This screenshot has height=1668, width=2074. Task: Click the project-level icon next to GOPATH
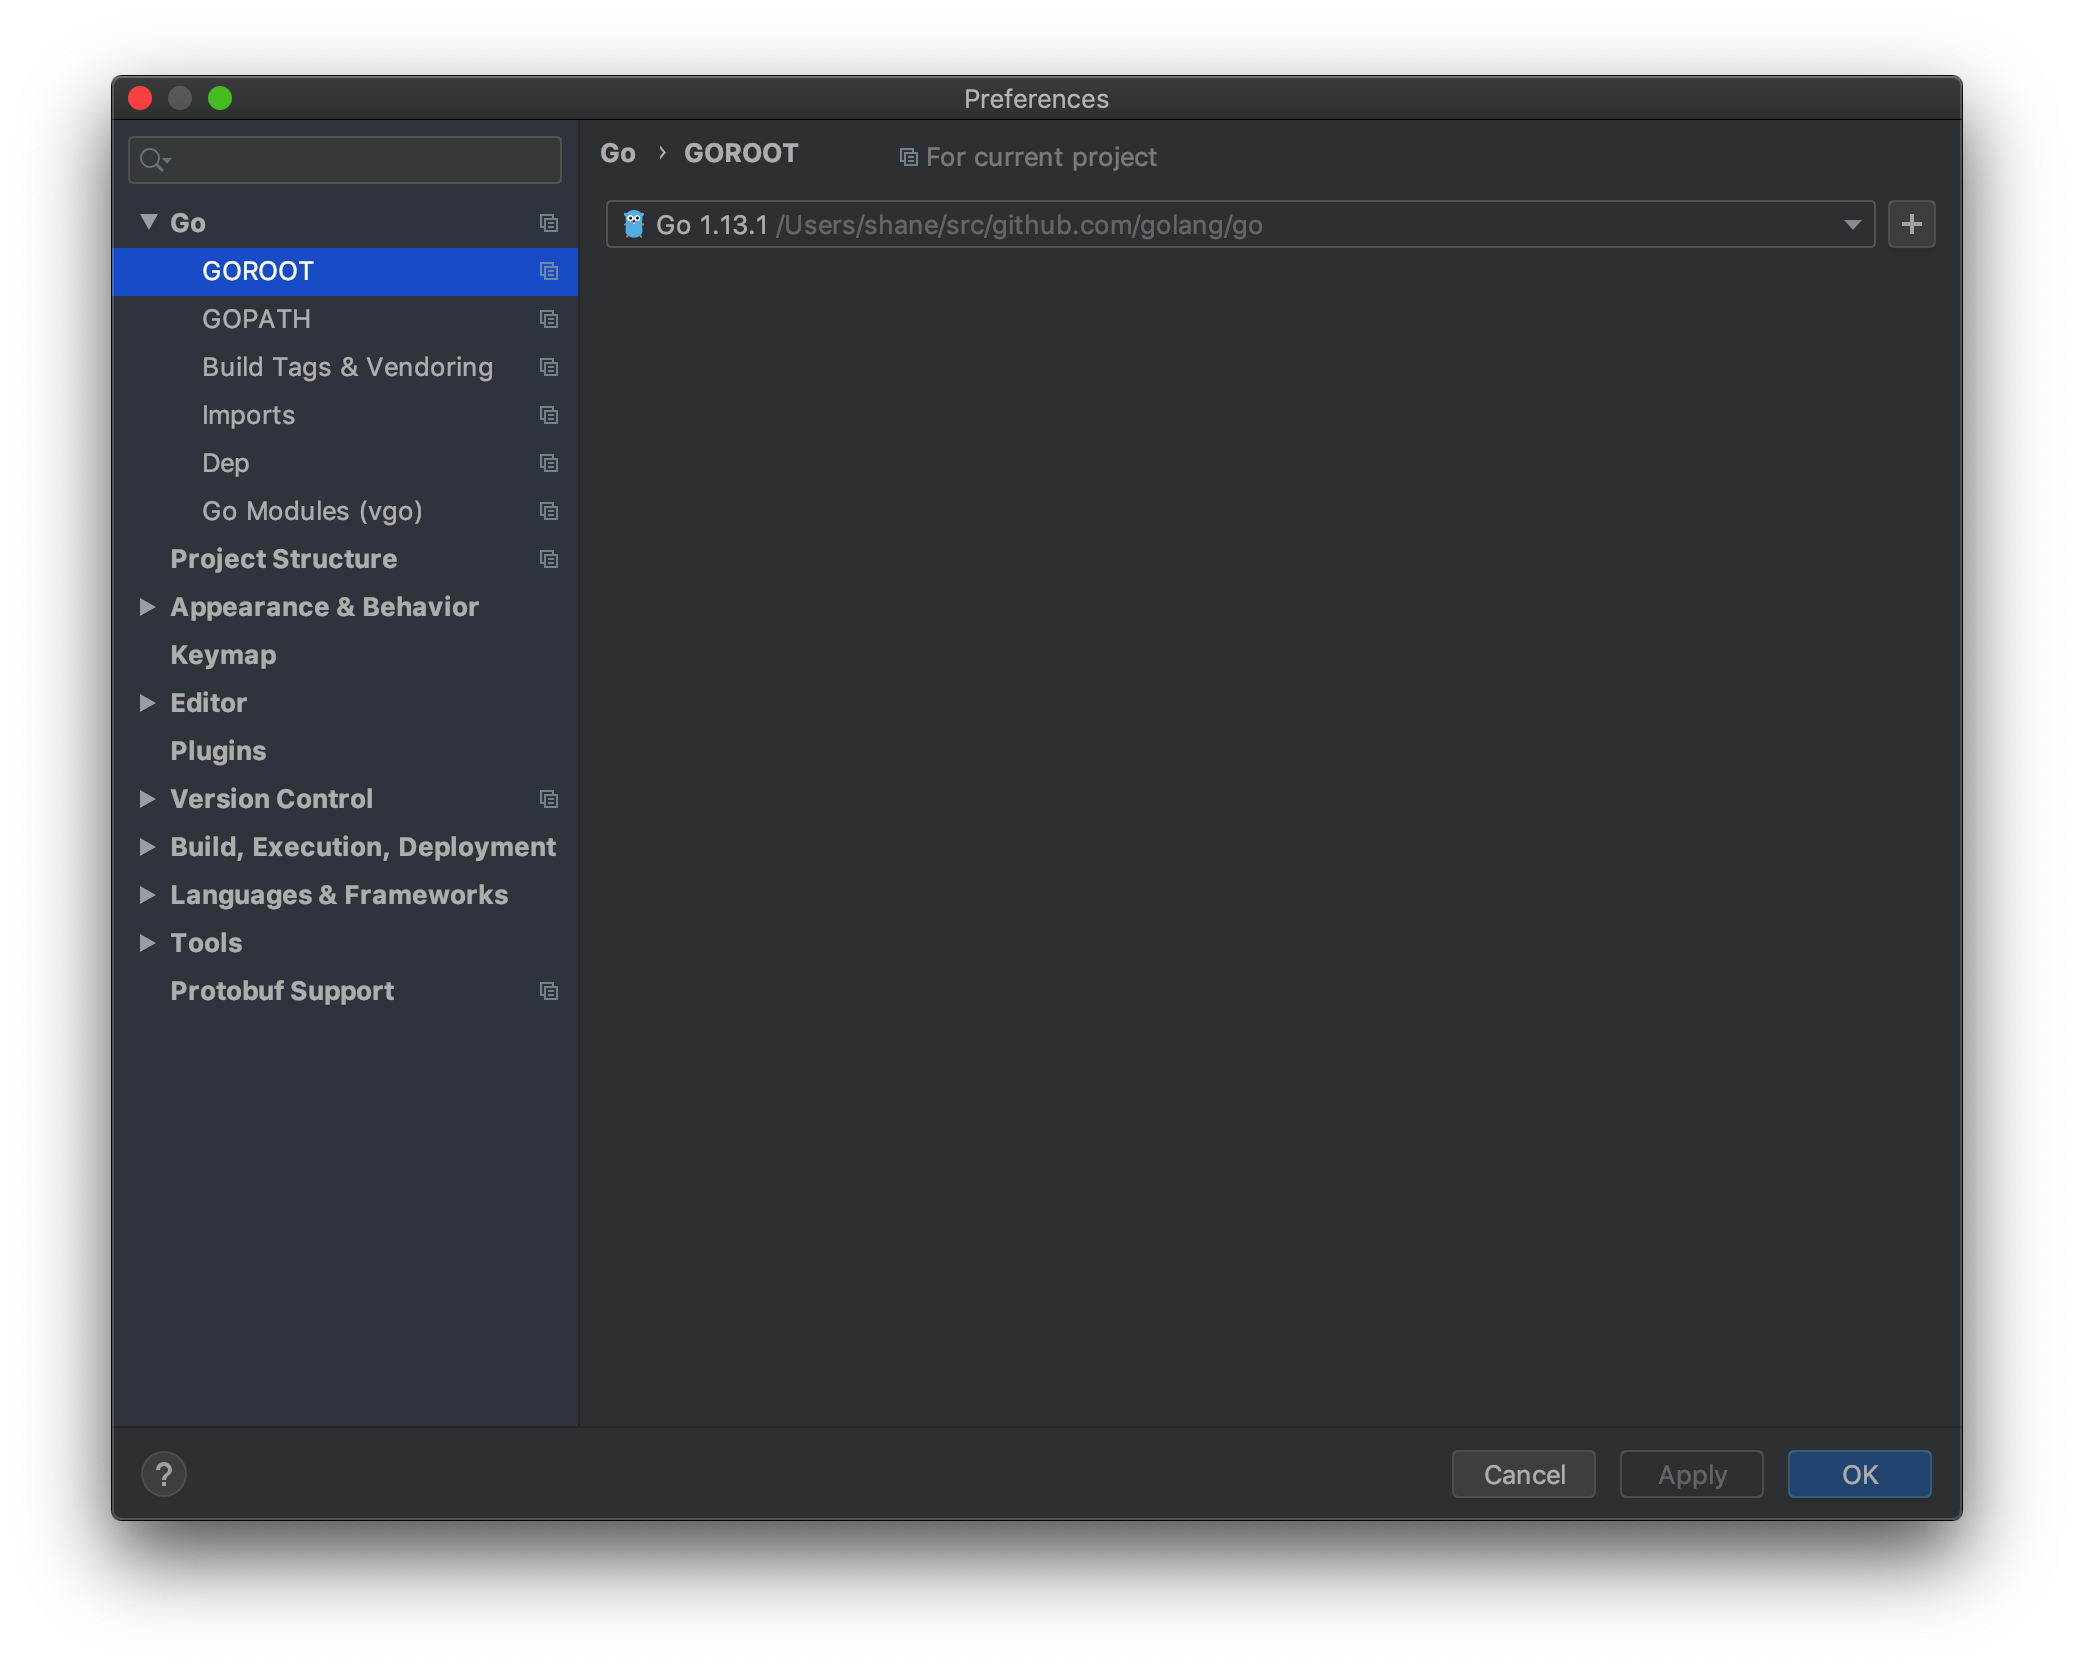point(548,319)
